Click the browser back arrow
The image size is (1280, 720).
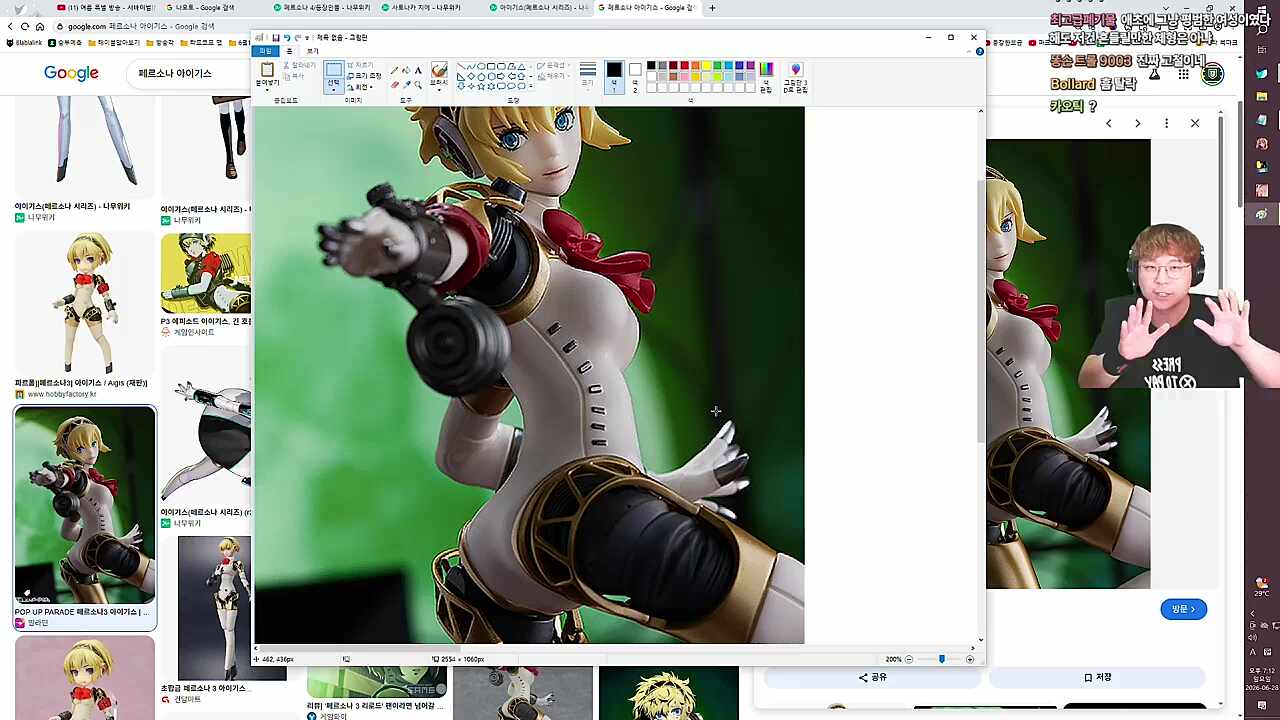[11, 26]
